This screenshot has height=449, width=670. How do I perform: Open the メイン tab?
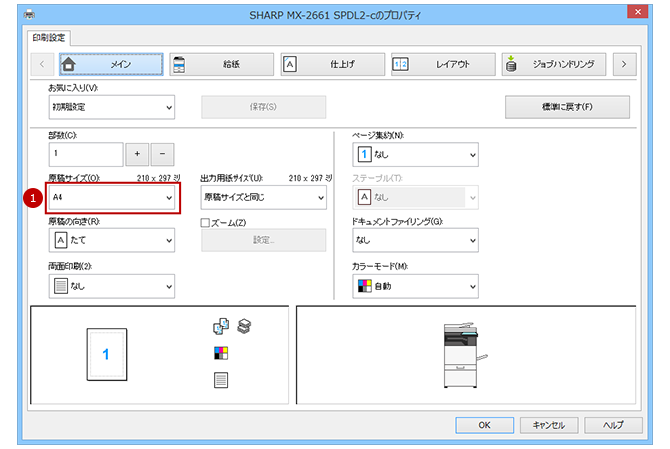pyautogui.click(x=111, y=65)
